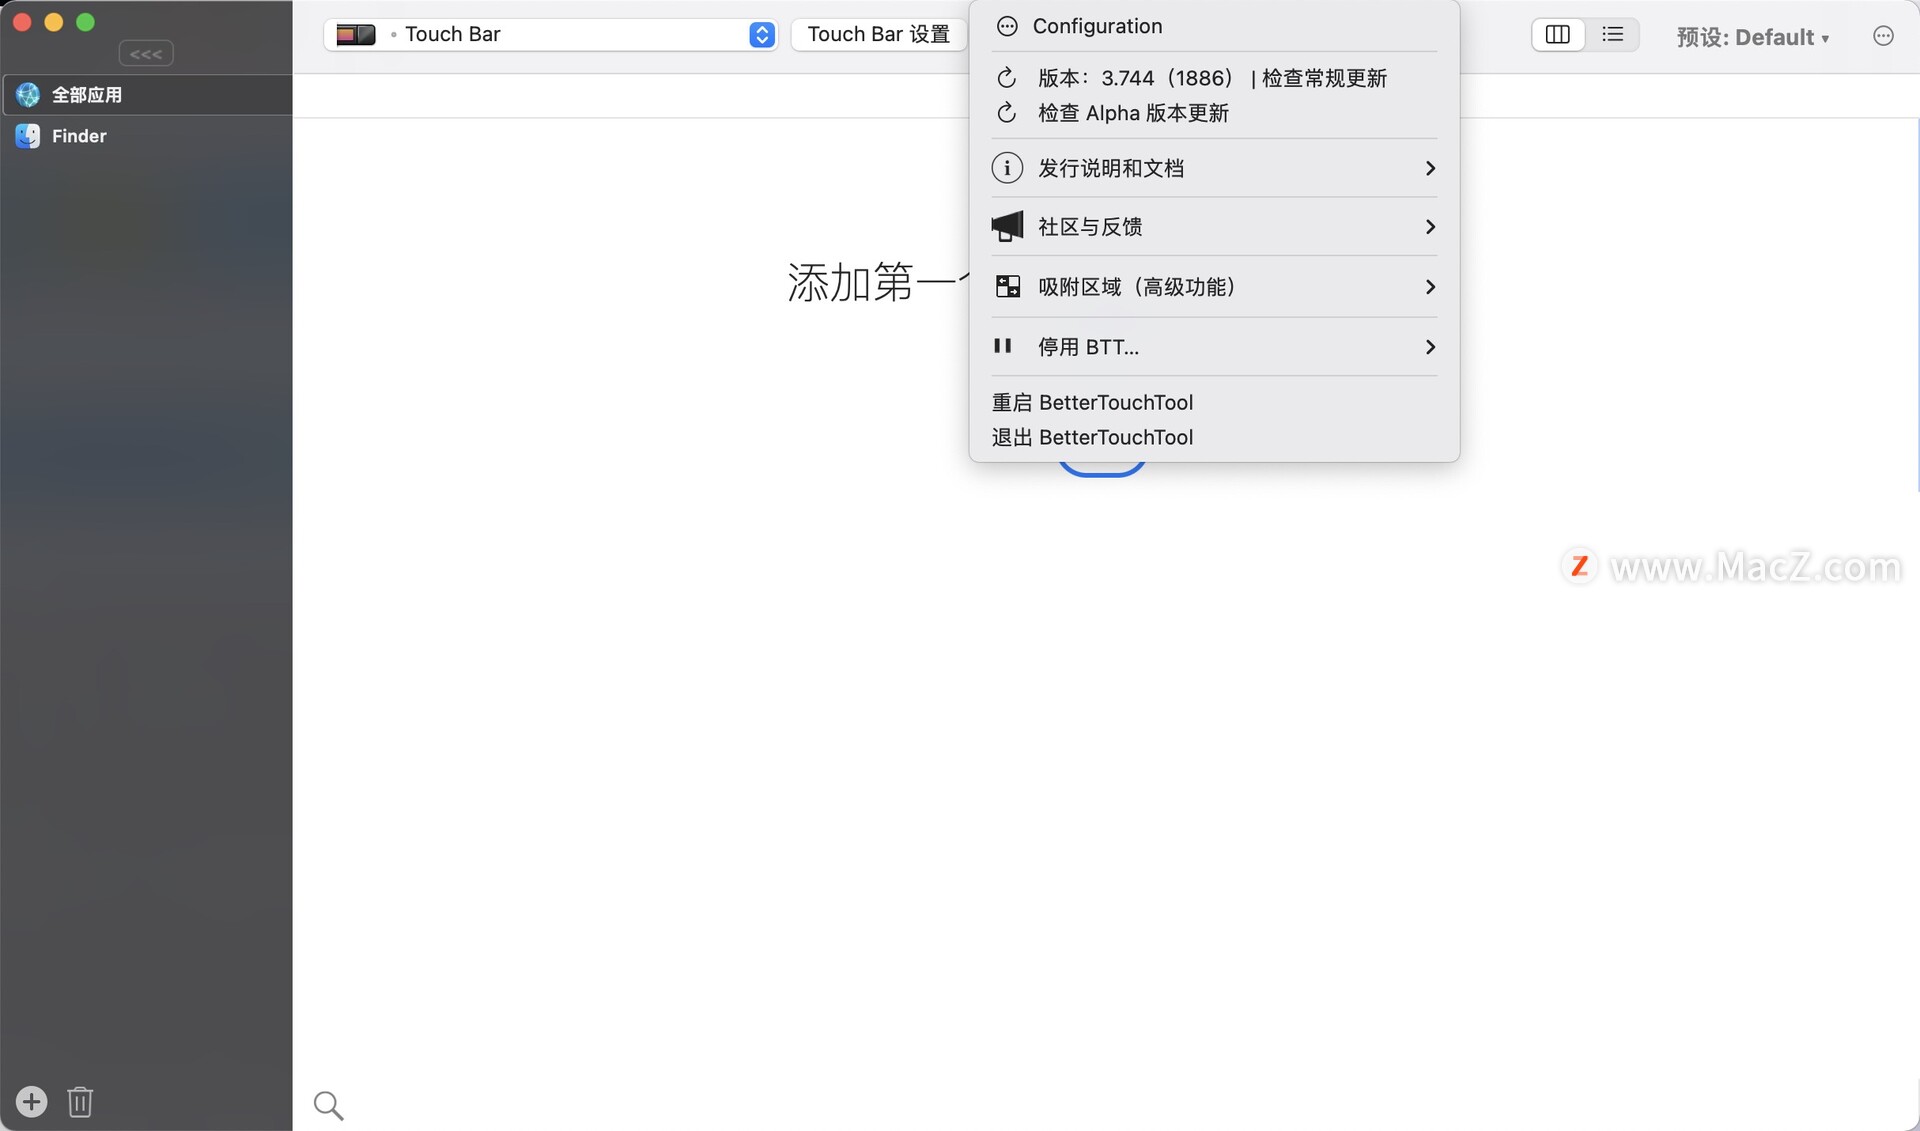Collapse the sidebar with the <<< button
This screenshot has height=1131, width=1920.
(146, 53)
